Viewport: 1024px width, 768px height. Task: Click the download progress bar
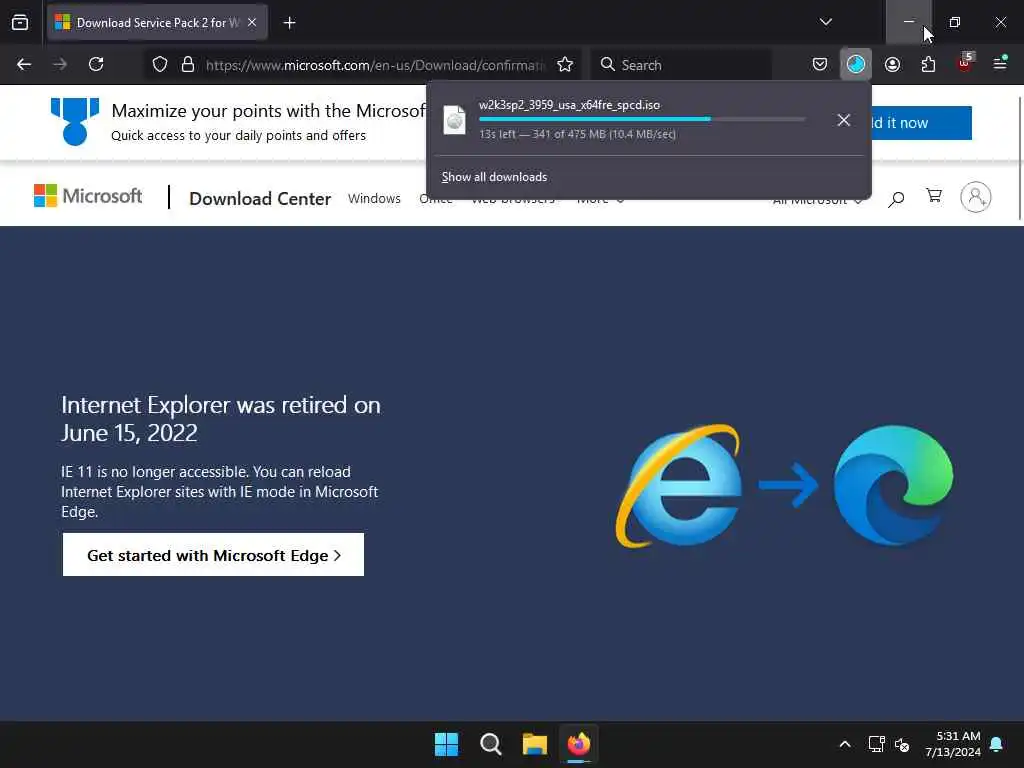pyautogui.click(x=642, y=119)
